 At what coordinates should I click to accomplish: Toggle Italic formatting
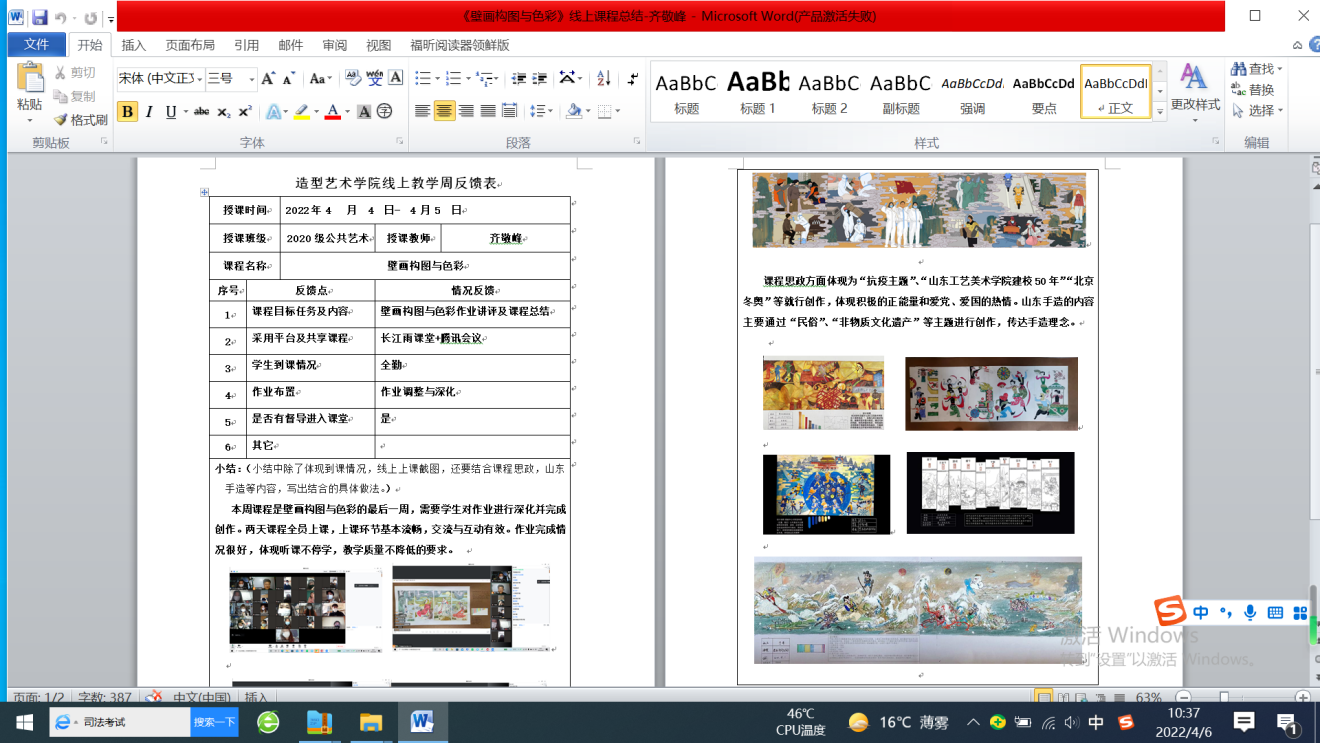click(149, 111)
